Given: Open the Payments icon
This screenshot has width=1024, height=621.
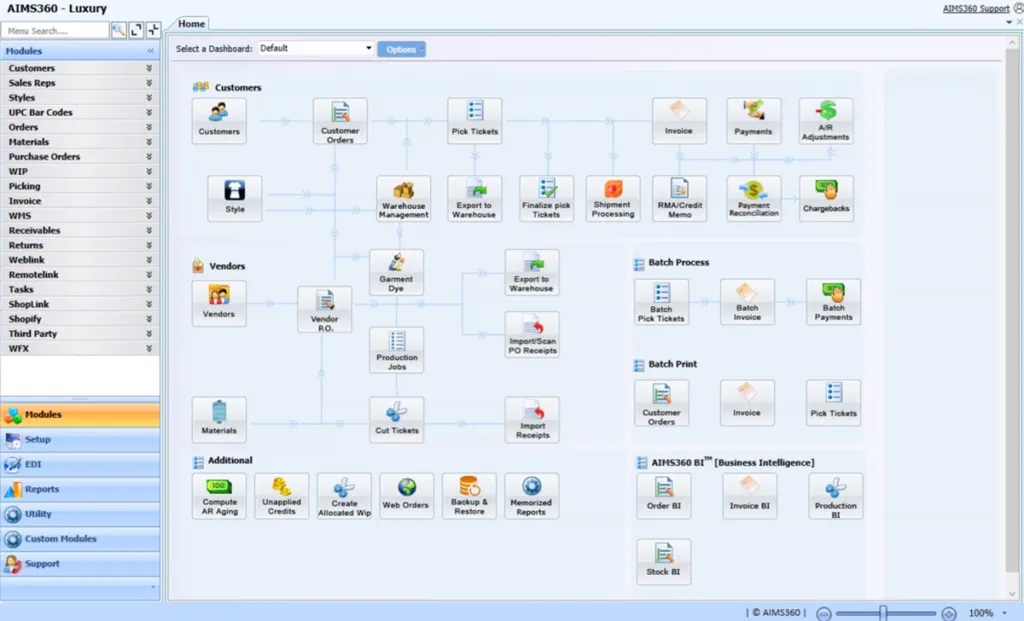Looking at the screenshot, I should (x=754, y=121).
